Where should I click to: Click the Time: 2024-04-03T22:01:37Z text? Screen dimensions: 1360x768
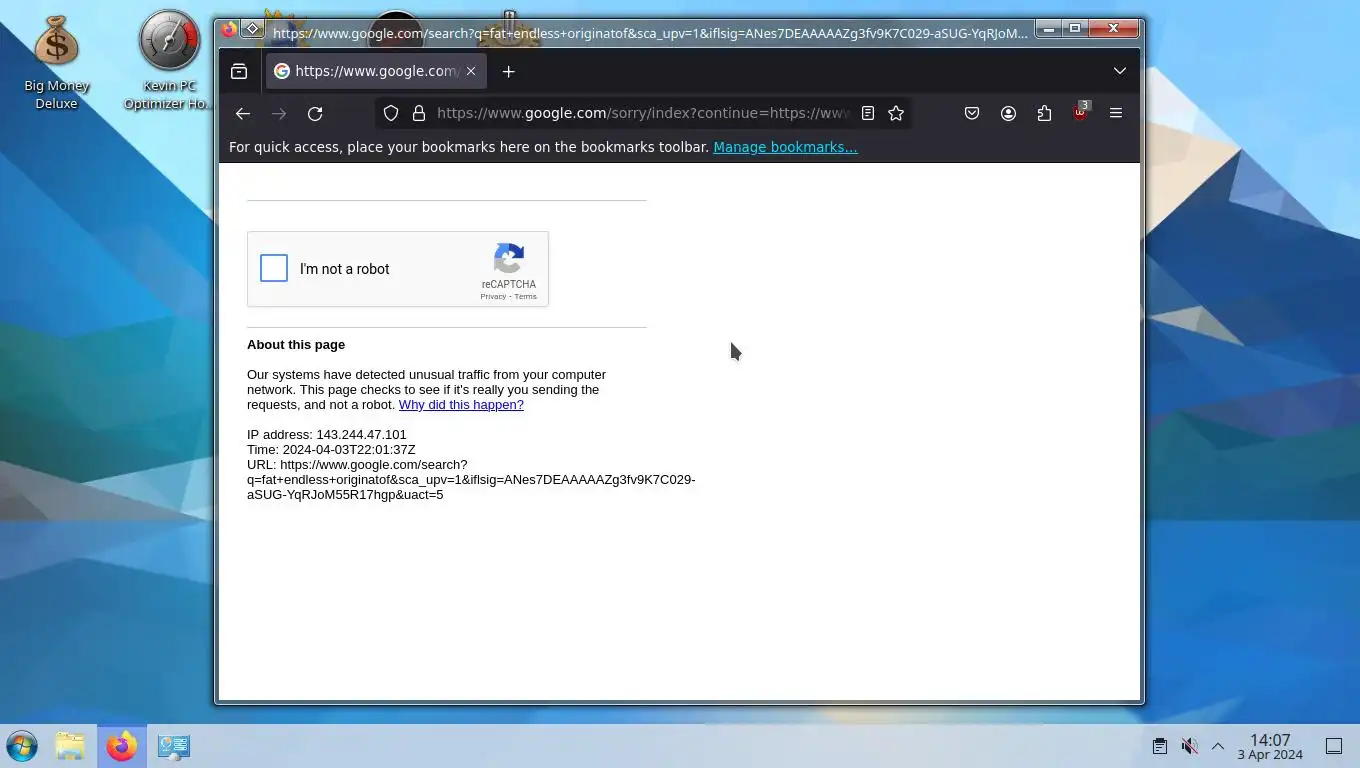(x=331, y=450)
